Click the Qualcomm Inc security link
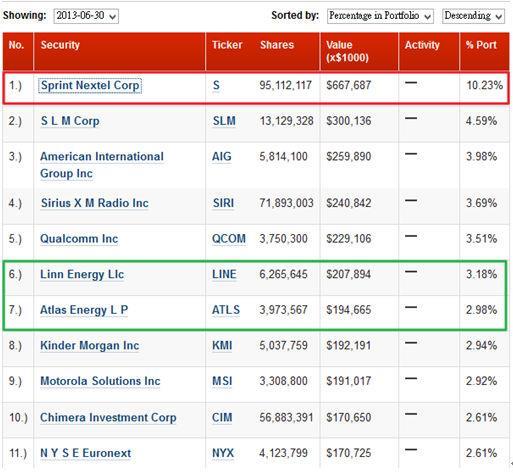 [79, 239]
